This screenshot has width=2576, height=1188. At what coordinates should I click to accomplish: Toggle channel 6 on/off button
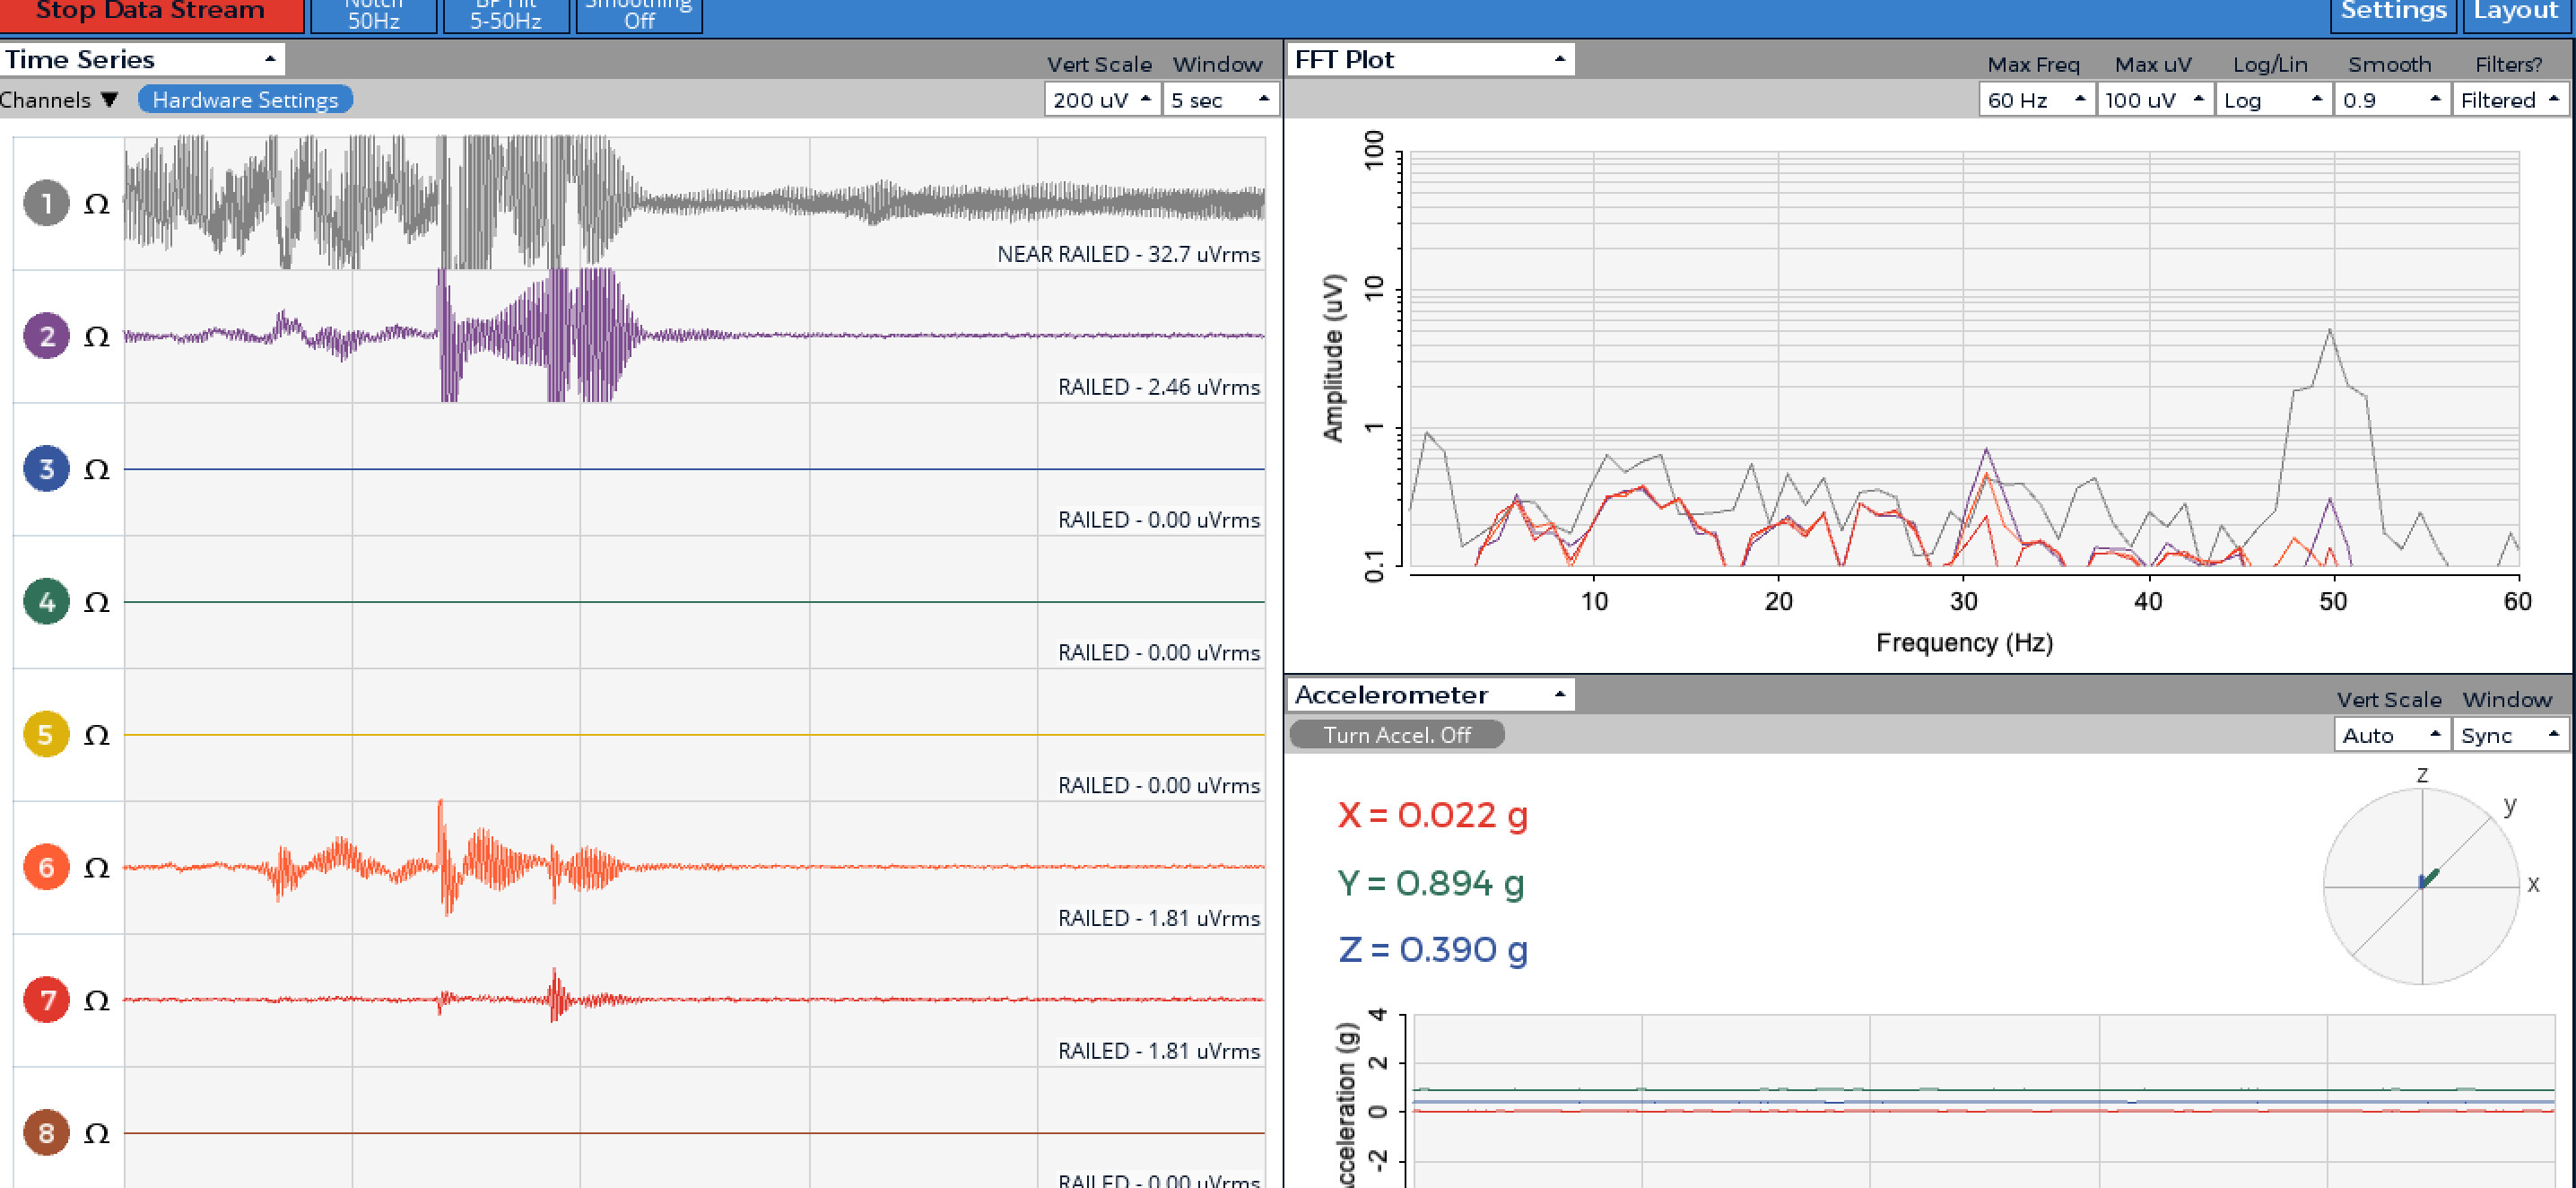coord(46,867)
